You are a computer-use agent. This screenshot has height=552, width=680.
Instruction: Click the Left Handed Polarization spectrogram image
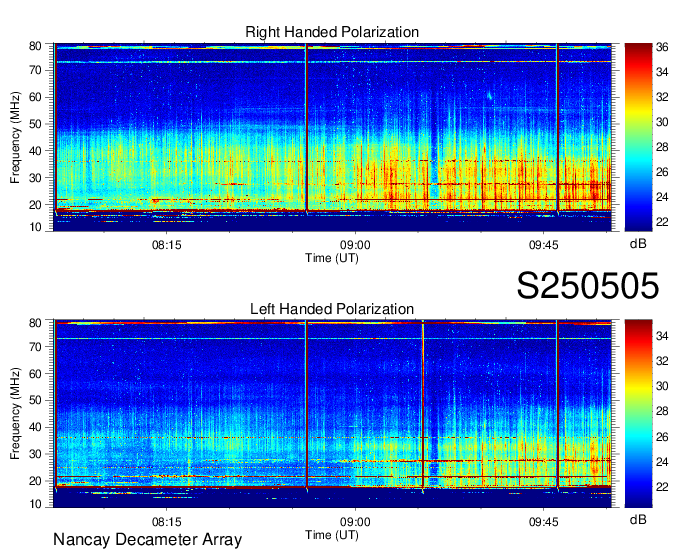[x=332, y=414]
